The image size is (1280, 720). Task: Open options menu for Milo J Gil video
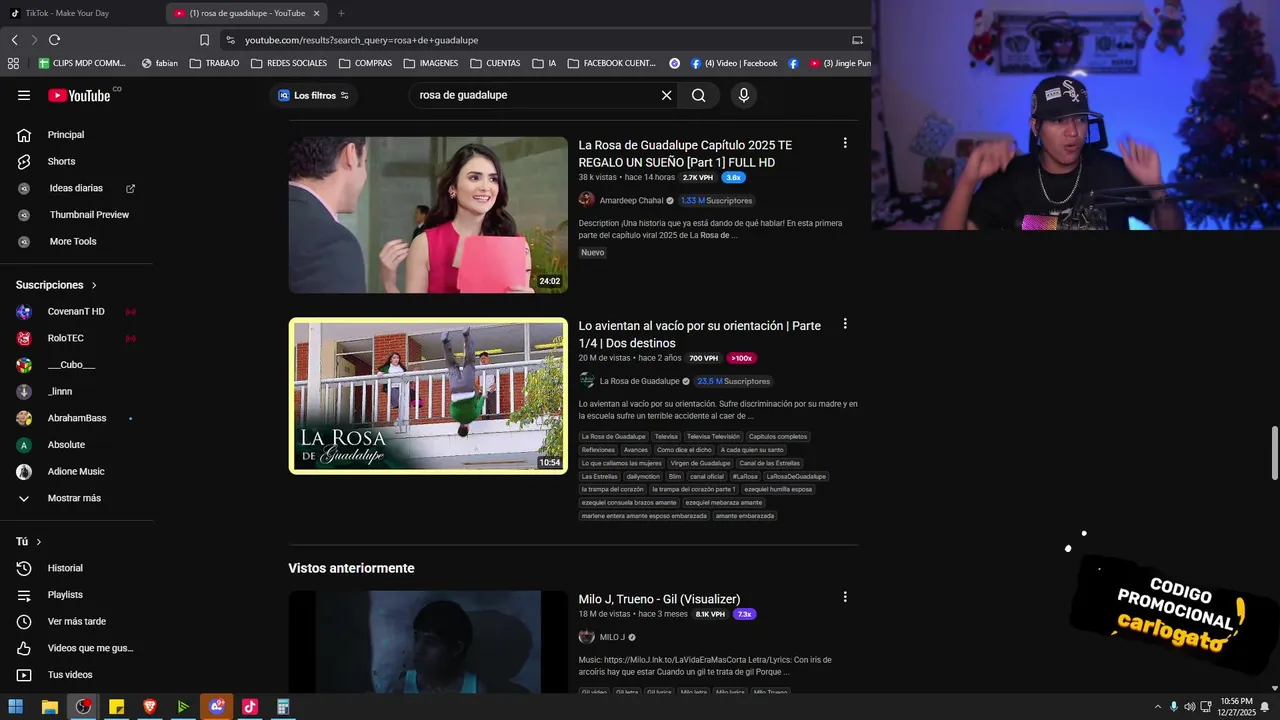point(845,597)
